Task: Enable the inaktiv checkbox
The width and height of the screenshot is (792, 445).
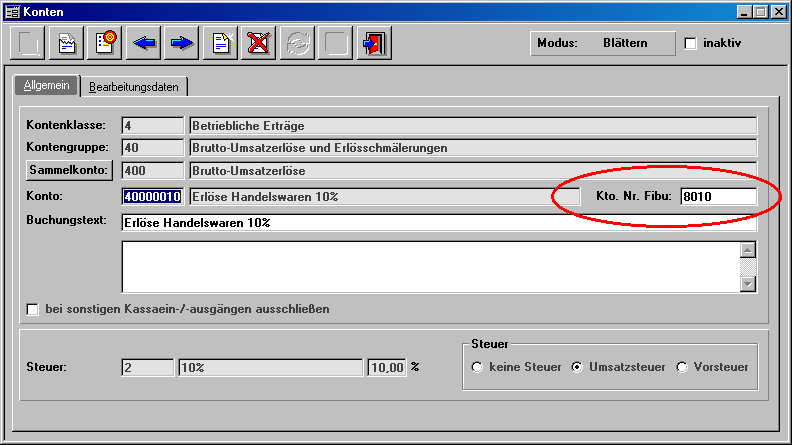Action: pos(690,44)
